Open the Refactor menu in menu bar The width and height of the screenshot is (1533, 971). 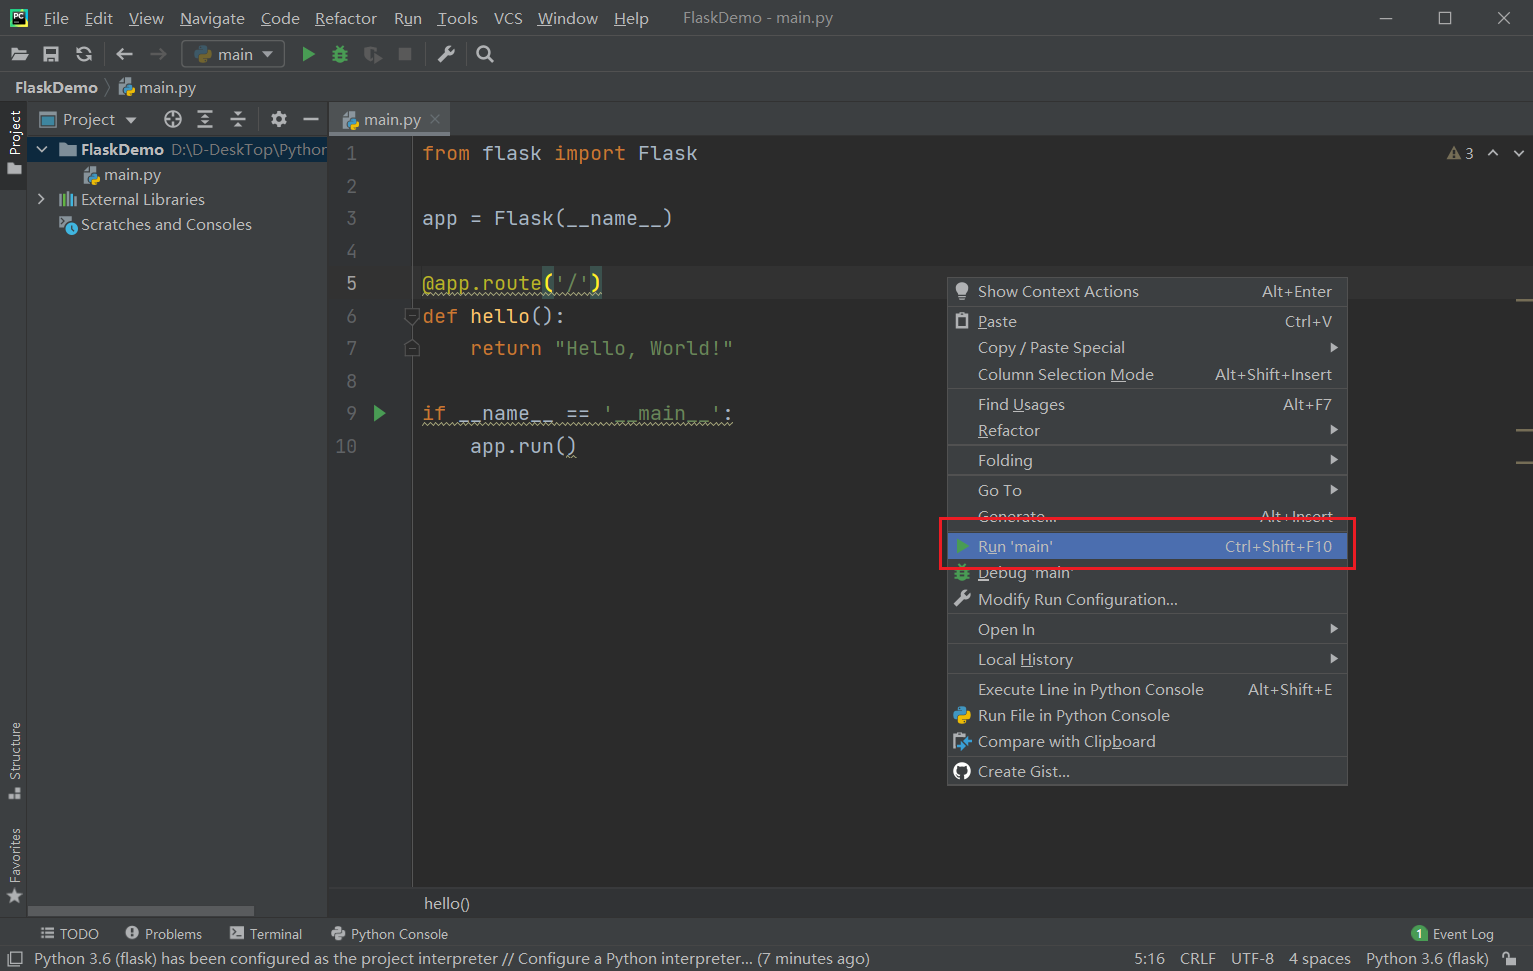tap(345, 18)
